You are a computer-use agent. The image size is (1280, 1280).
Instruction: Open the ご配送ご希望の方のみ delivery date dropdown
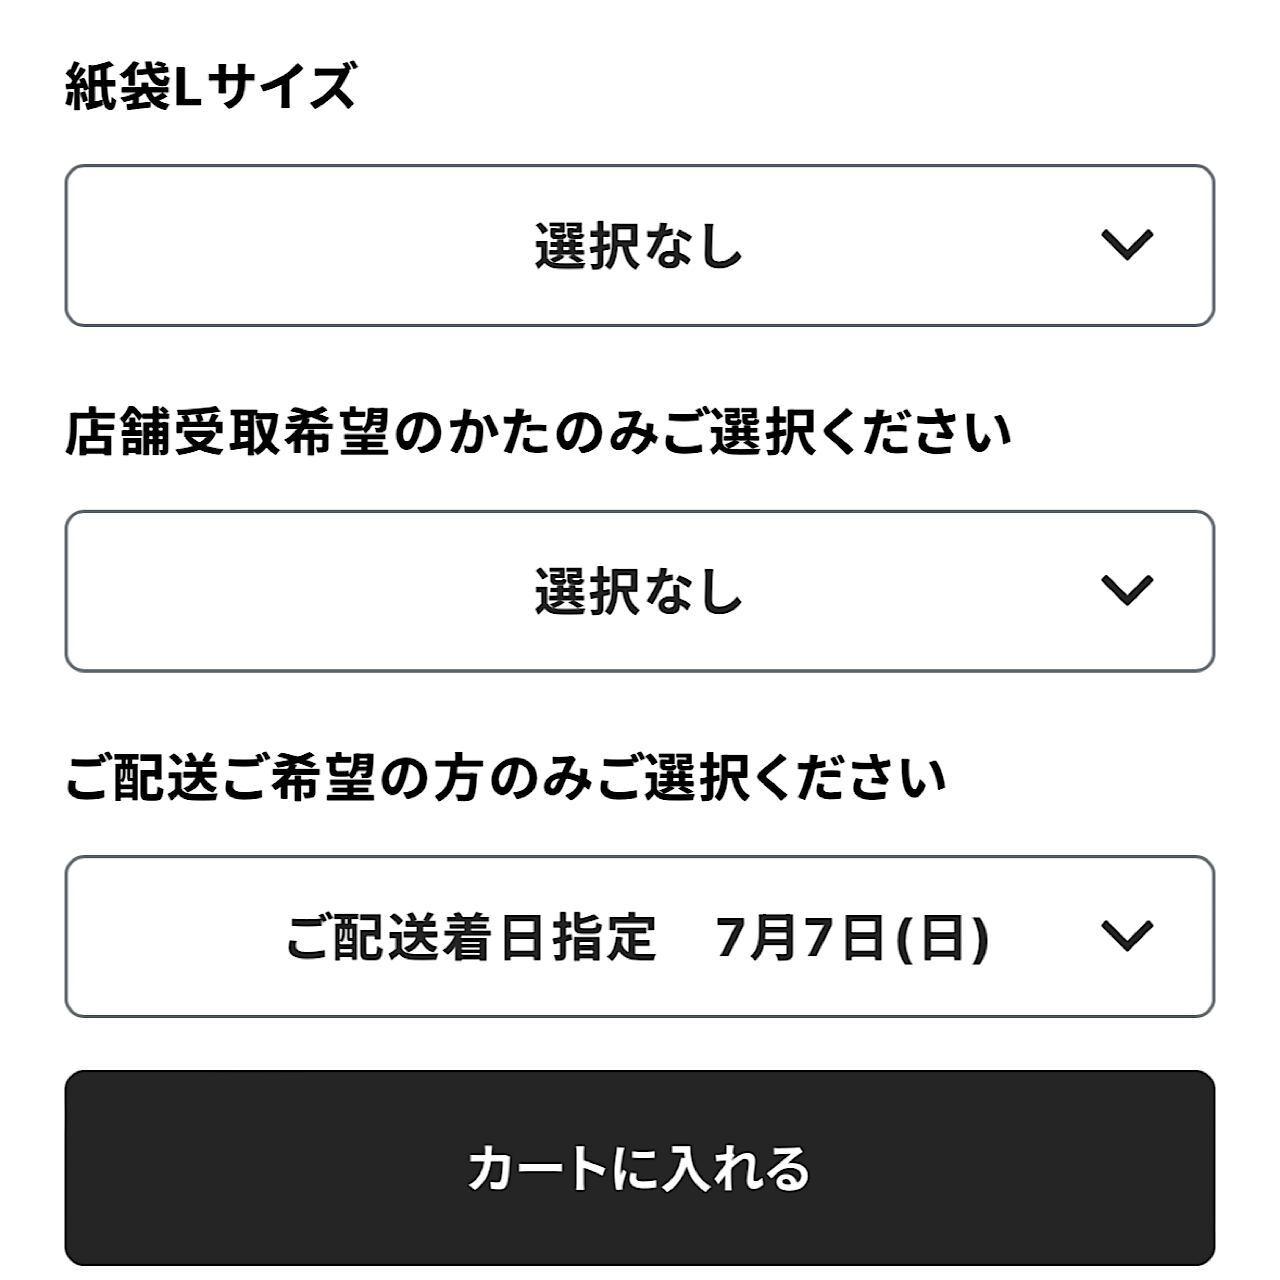click(640, 936)
